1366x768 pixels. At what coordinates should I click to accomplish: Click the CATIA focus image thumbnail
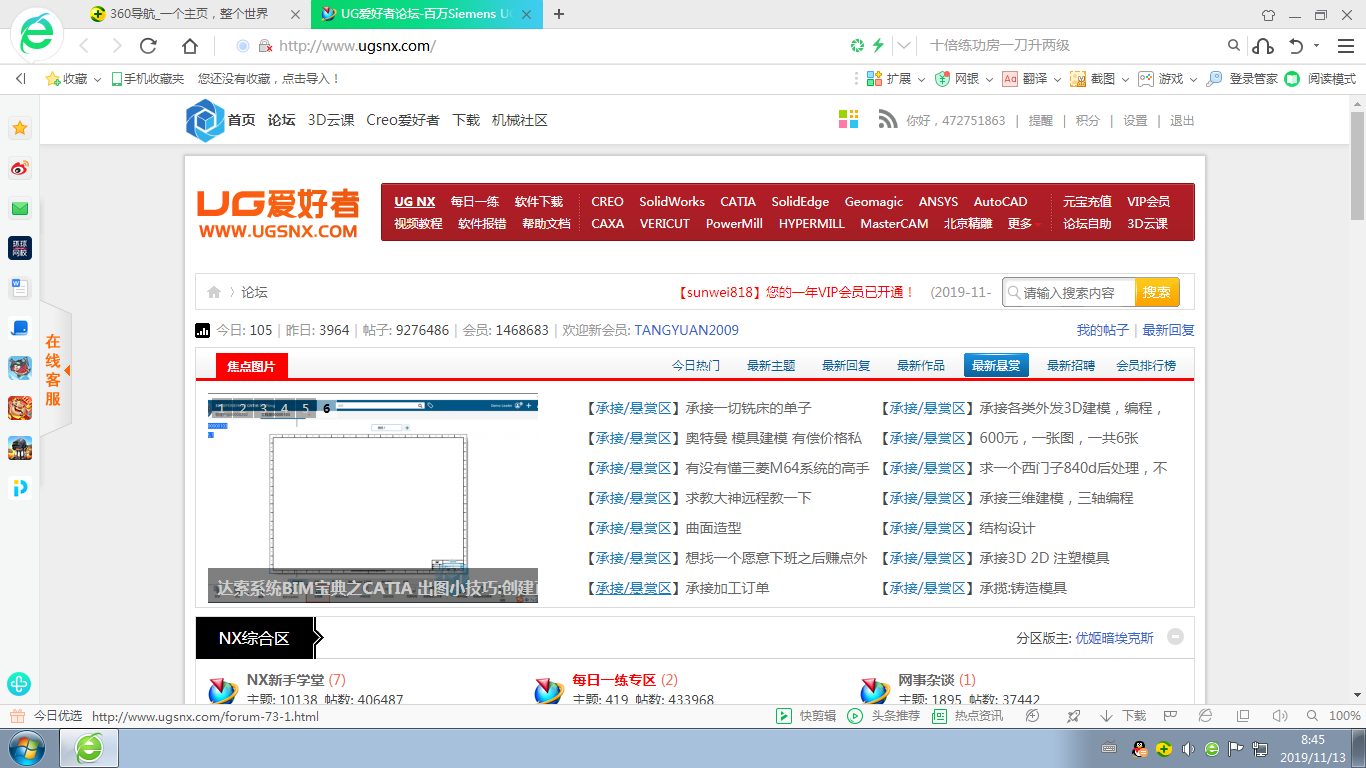(373, 498)
